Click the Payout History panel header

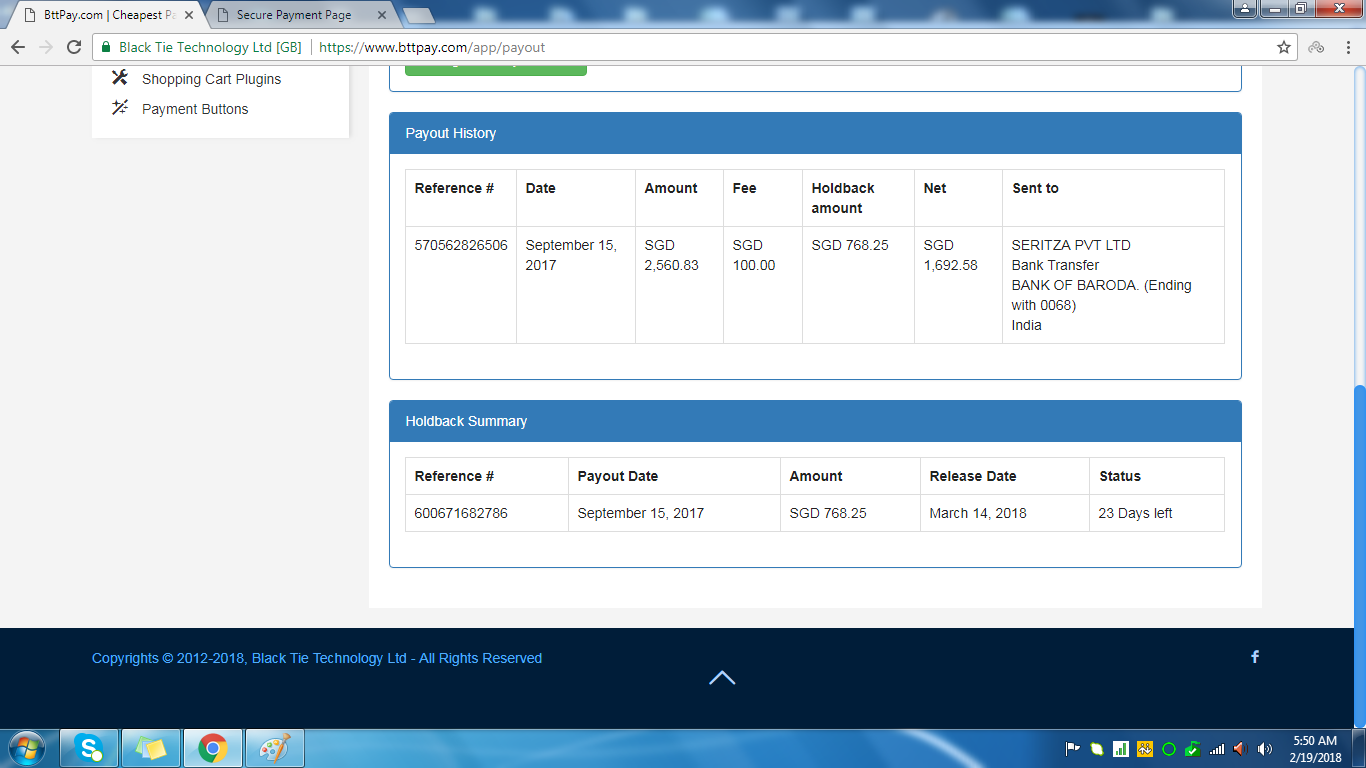point(815,133)
